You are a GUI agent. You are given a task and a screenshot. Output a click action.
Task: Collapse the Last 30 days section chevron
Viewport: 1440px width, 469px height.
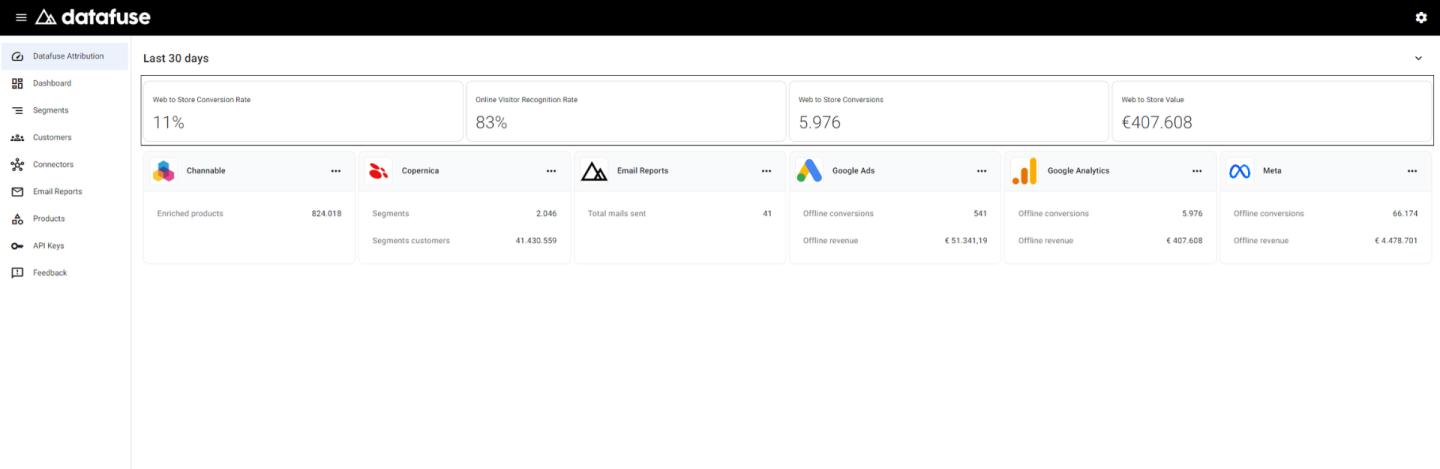pos(1418,58)
